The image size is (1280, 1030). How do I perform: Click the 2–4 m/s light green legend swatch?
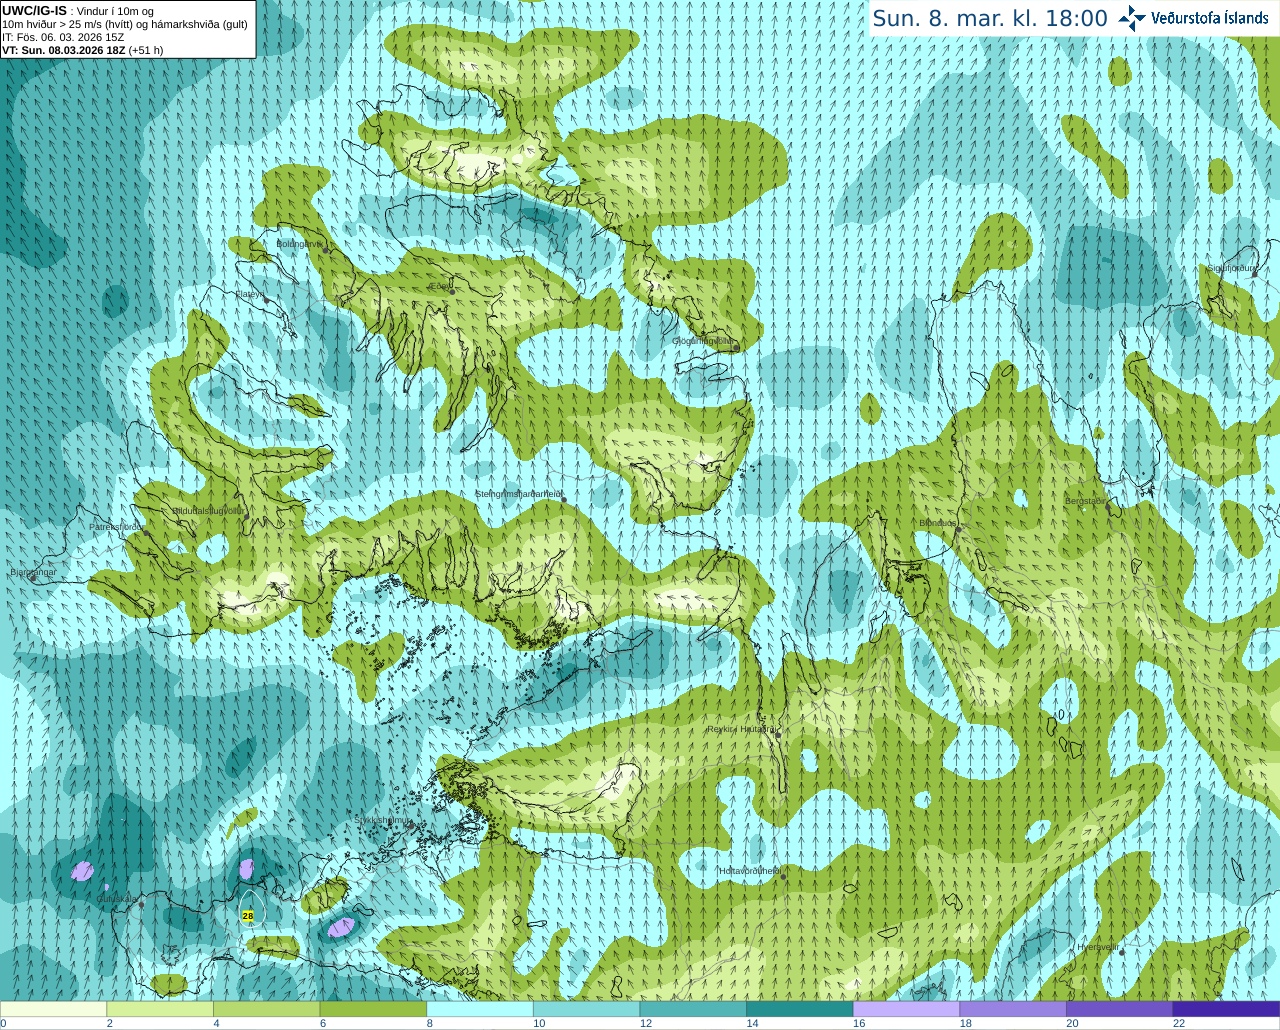(160, 1009)
